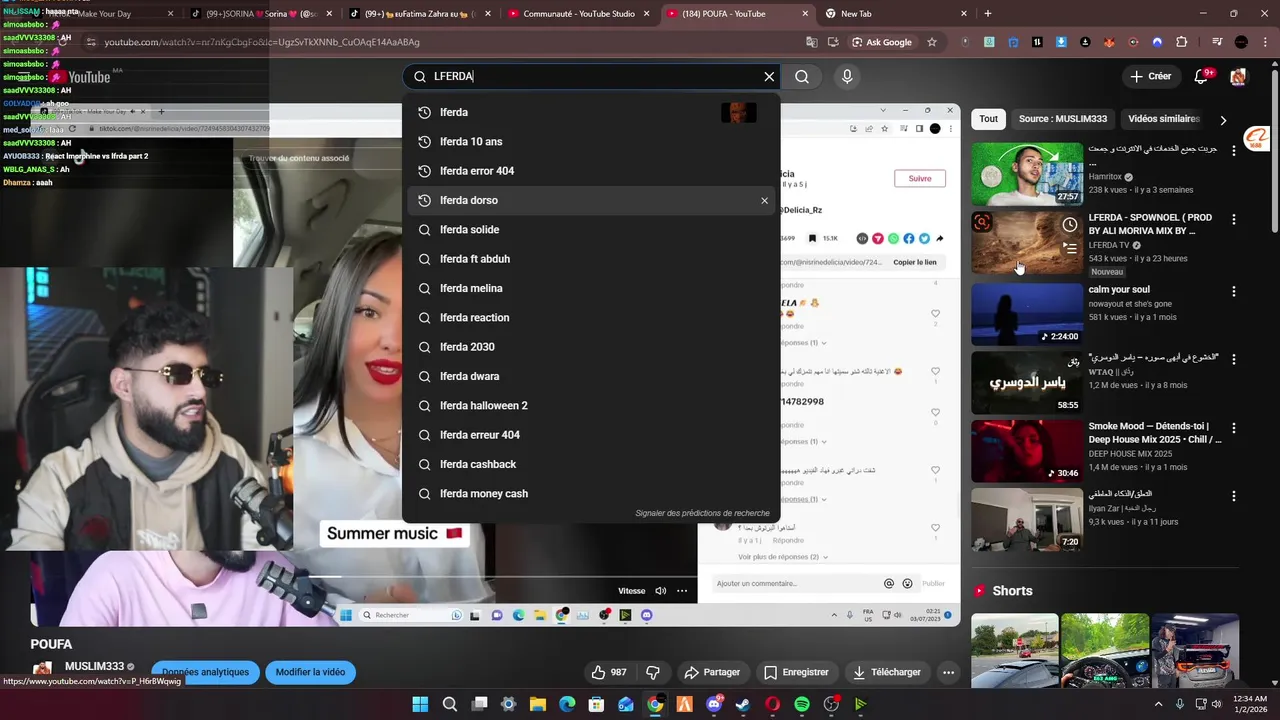Select suggestion 'lferda reaction'

[x=592, y=318]
